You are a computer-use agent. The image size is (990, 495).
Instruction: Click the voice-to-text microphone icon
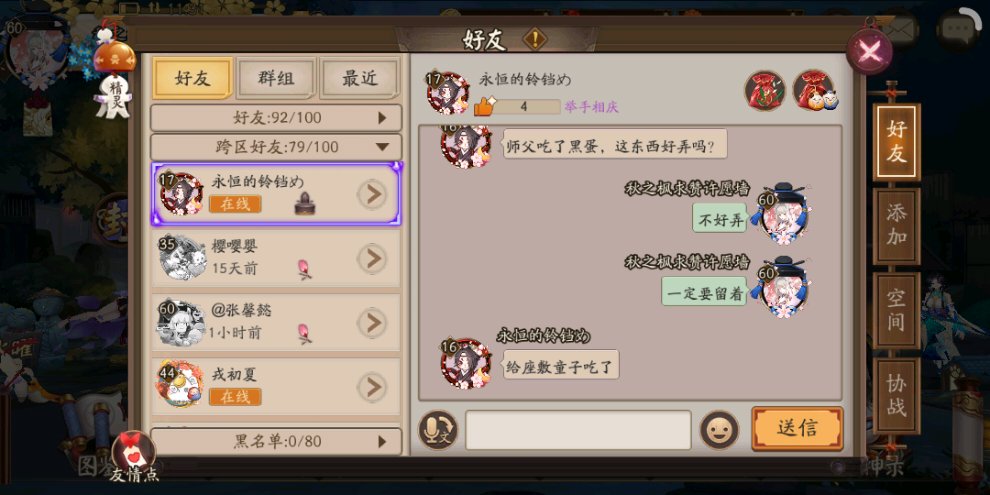tap(438, 430)
